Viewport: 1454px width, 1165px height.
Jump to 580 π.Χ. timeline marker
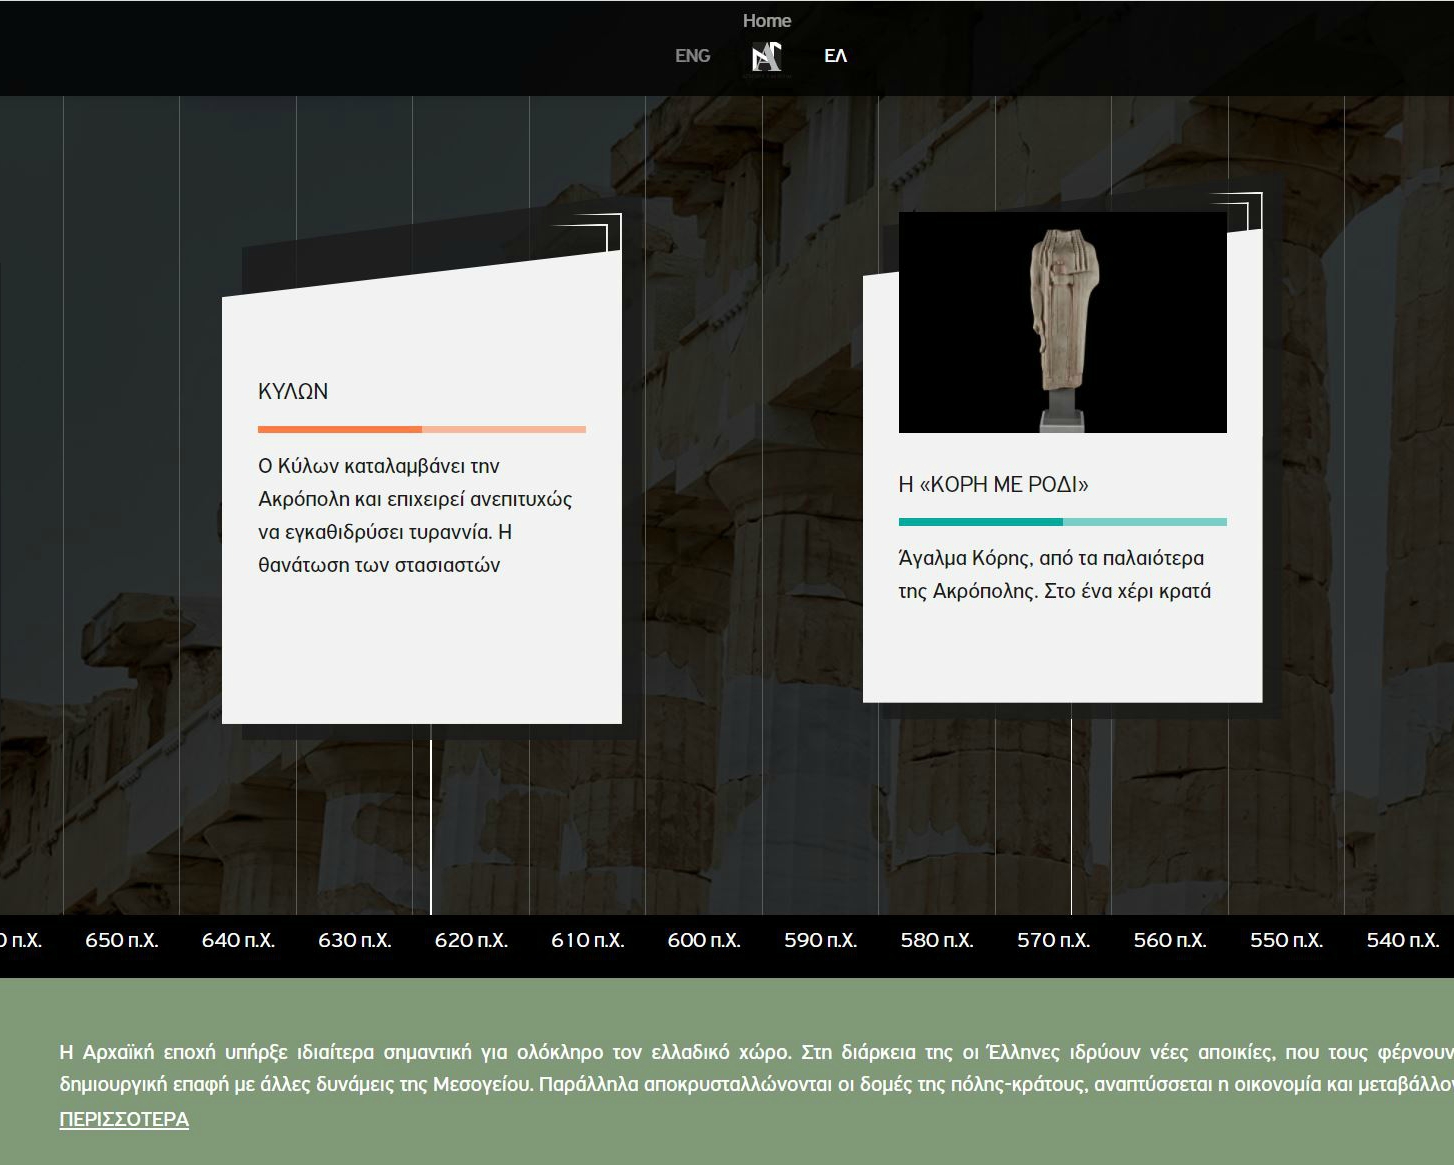pos(937,940)
